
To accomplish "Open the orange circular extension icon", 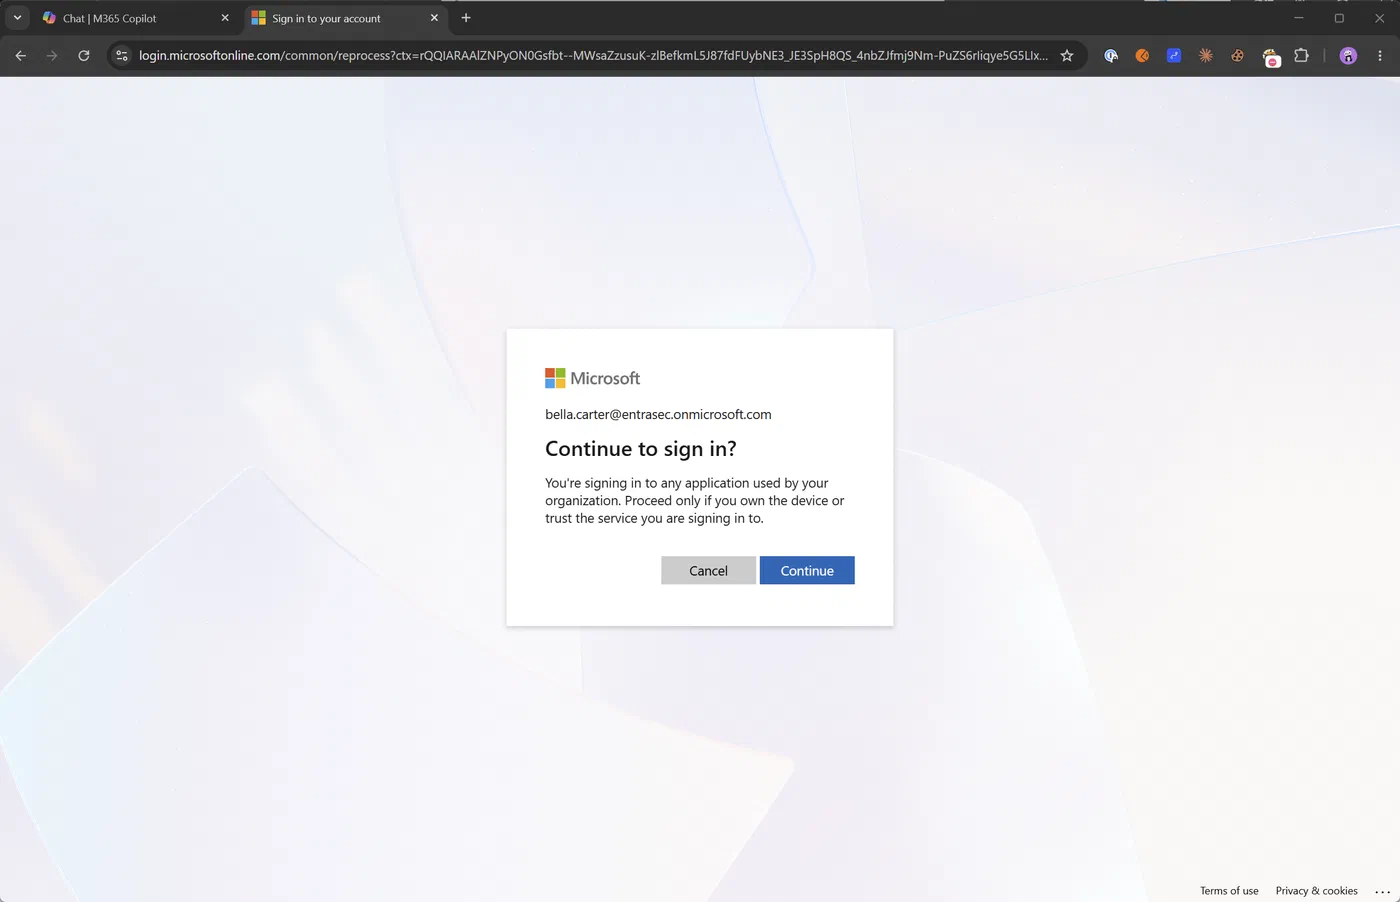I will pyautogui.click(x=1142, y=56).
